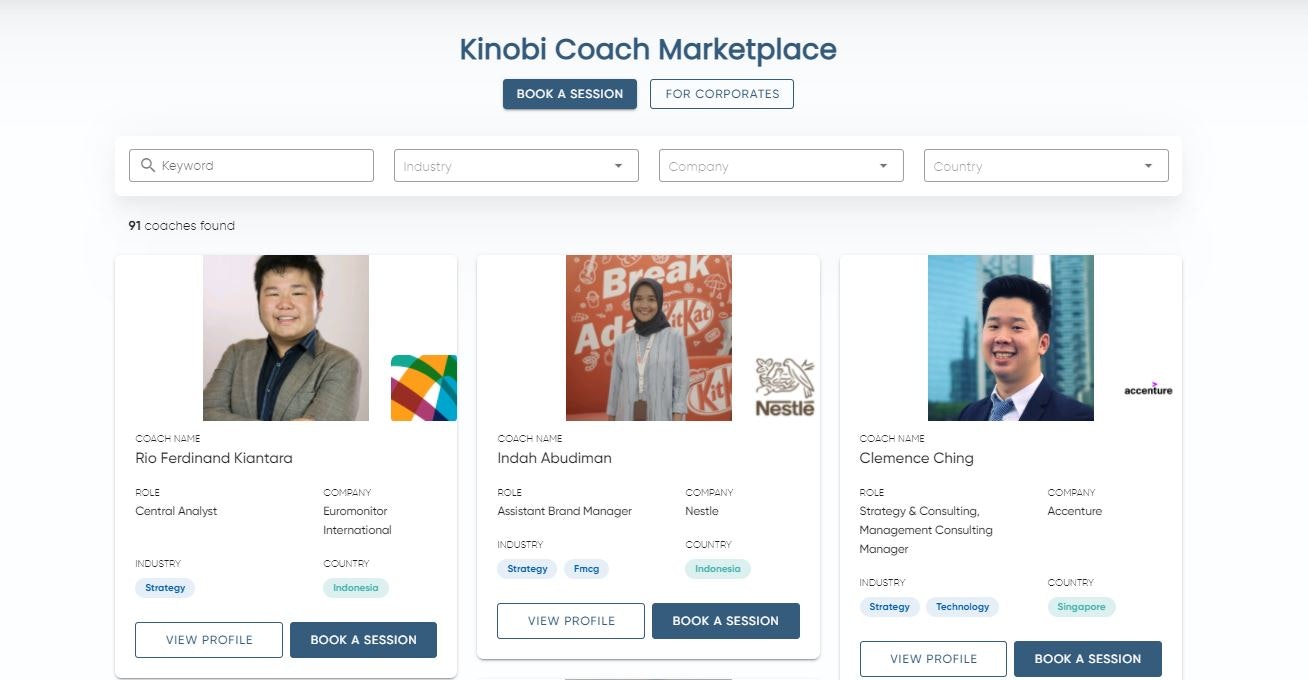Viewport: 1308px width, 680px height.
Task: Click the Singapore country tag under Clemence
Action: point(1081,606)
